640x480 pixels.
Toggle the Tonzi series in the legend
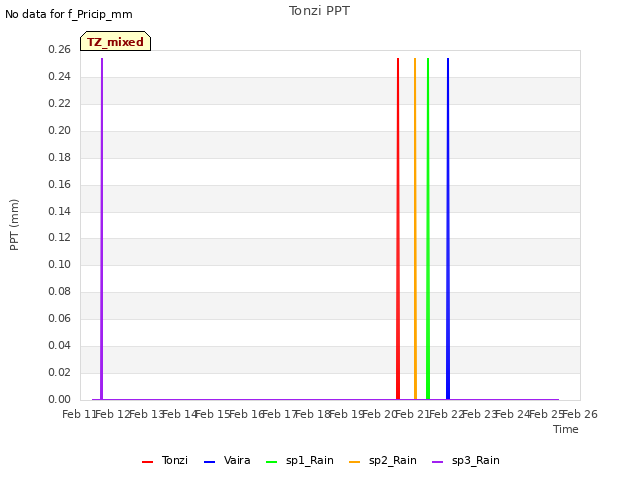165,460
